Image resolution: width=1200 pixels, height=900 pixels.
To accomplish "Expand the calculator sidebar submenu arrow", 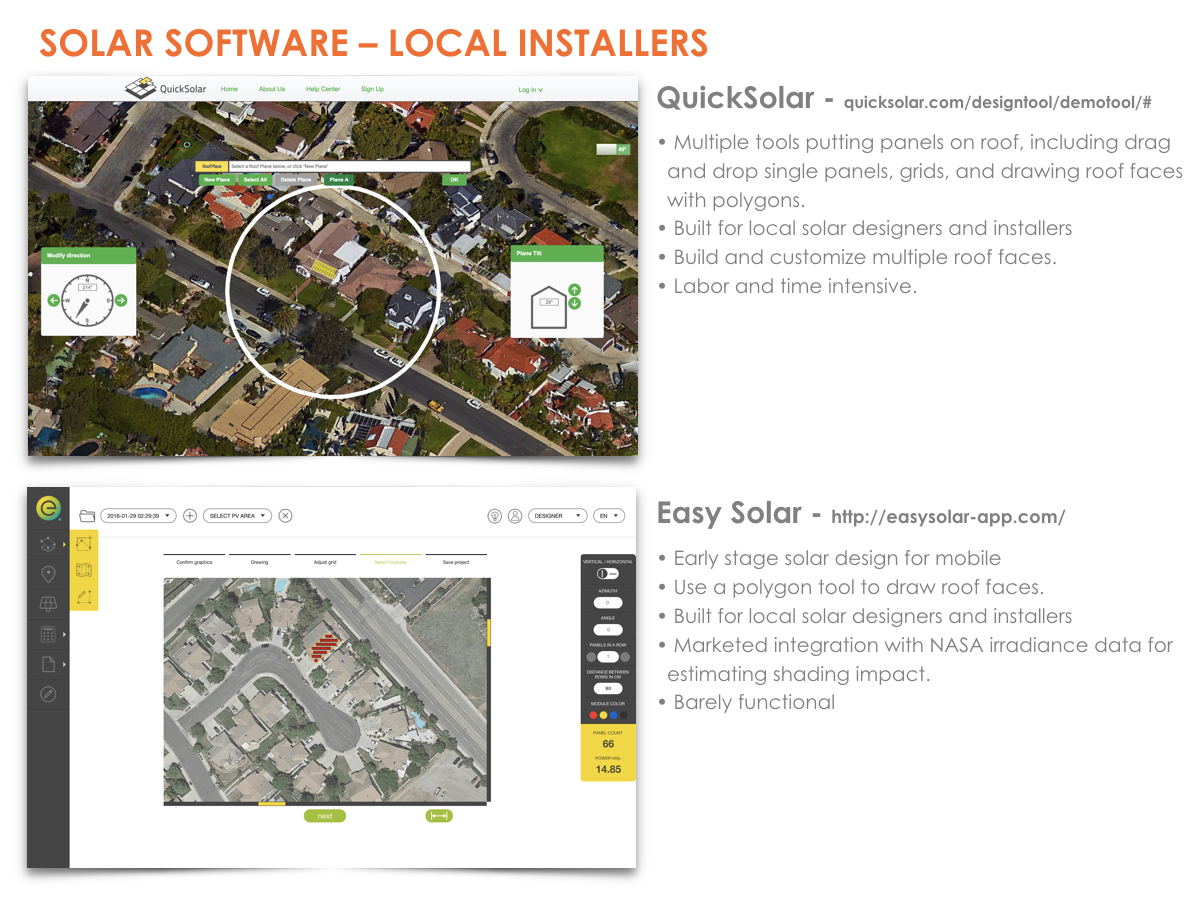I will pyautogui.click(x=63, y=634).
